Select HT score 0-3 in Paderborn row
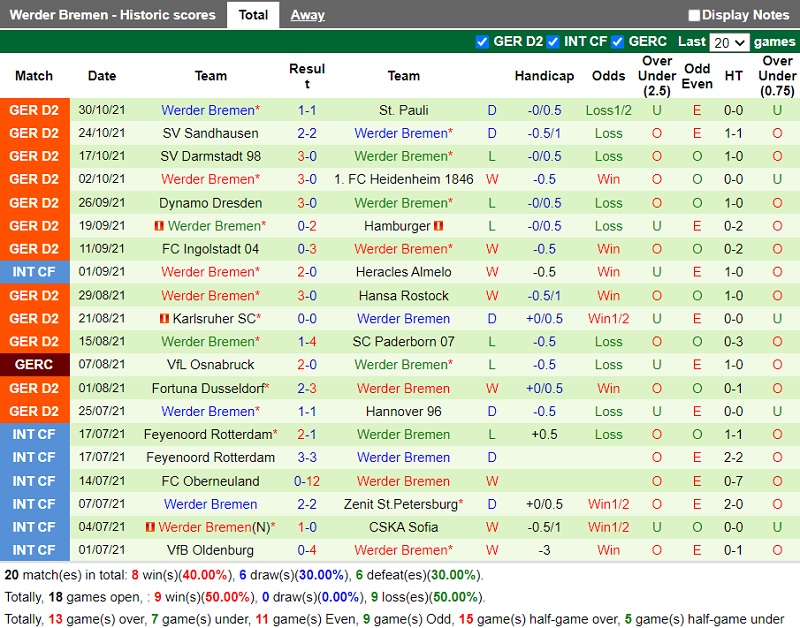This screenshot has height=628, width=800. coord(733,341)
